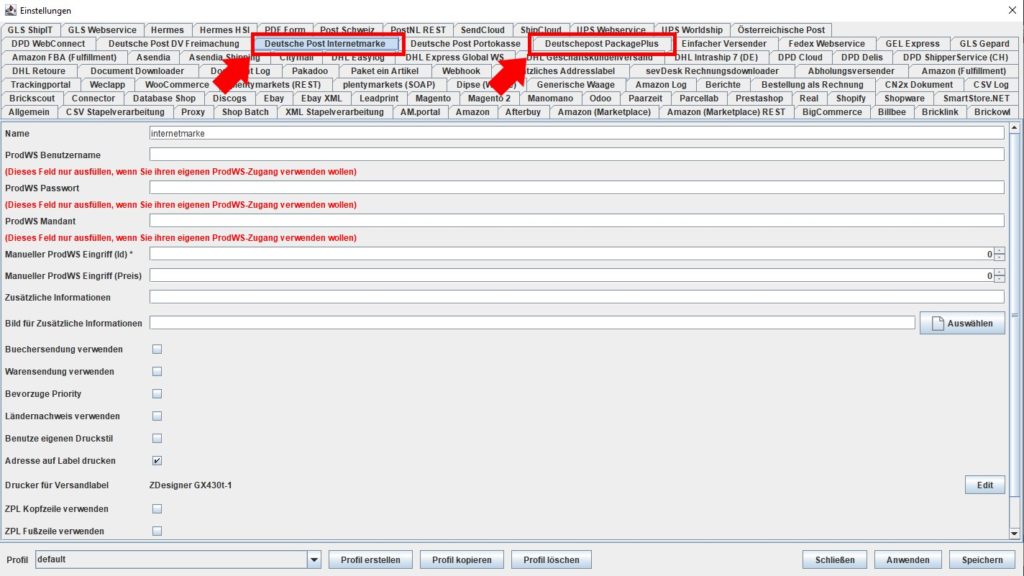The width and height of the screenshot is (1024, 576).
Task: Uncheck Adresse auf Label drucken
Action: (157, 460)
